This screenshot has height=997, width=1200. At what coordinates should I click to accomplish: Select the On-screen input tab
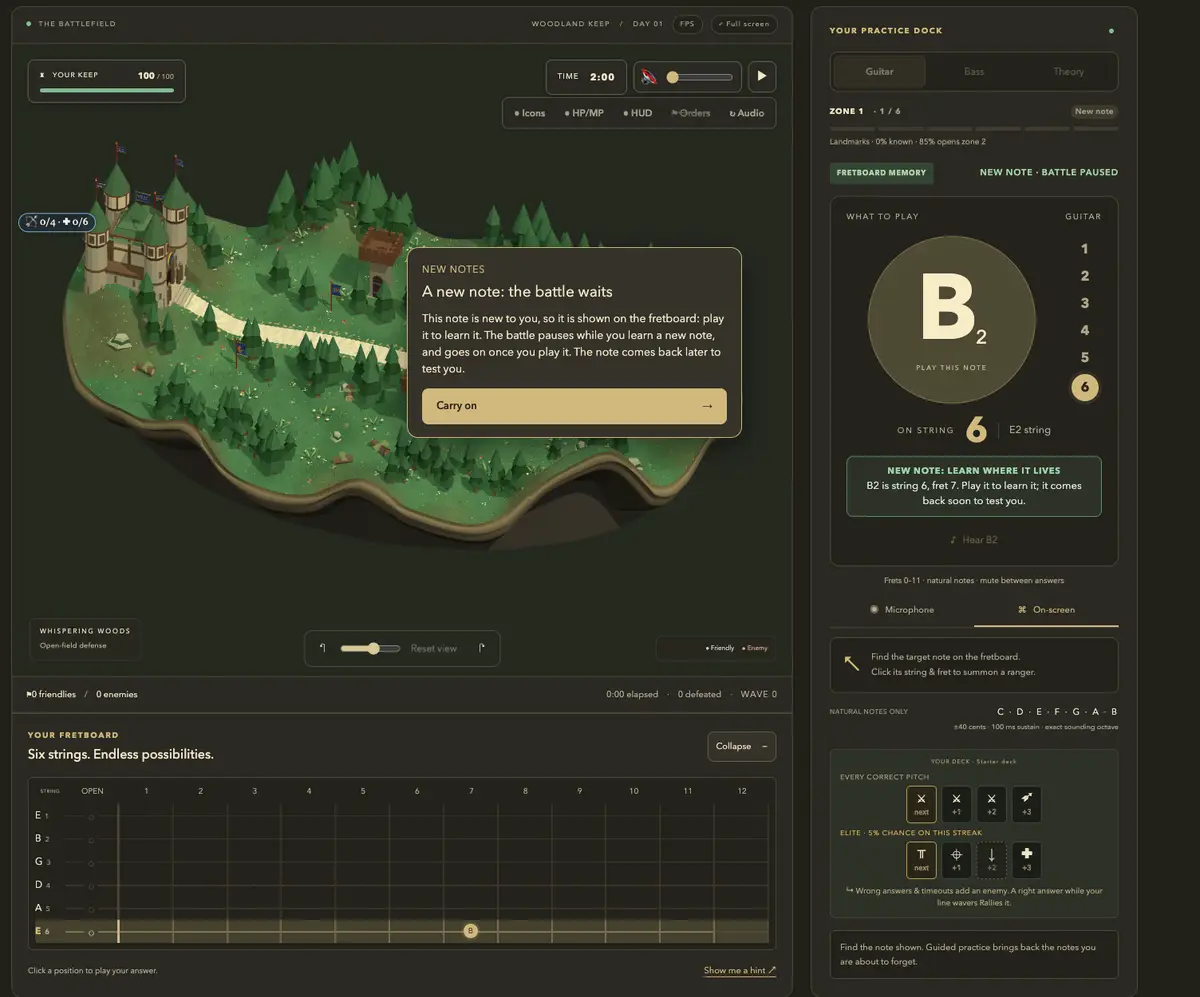click(1046, 609)
